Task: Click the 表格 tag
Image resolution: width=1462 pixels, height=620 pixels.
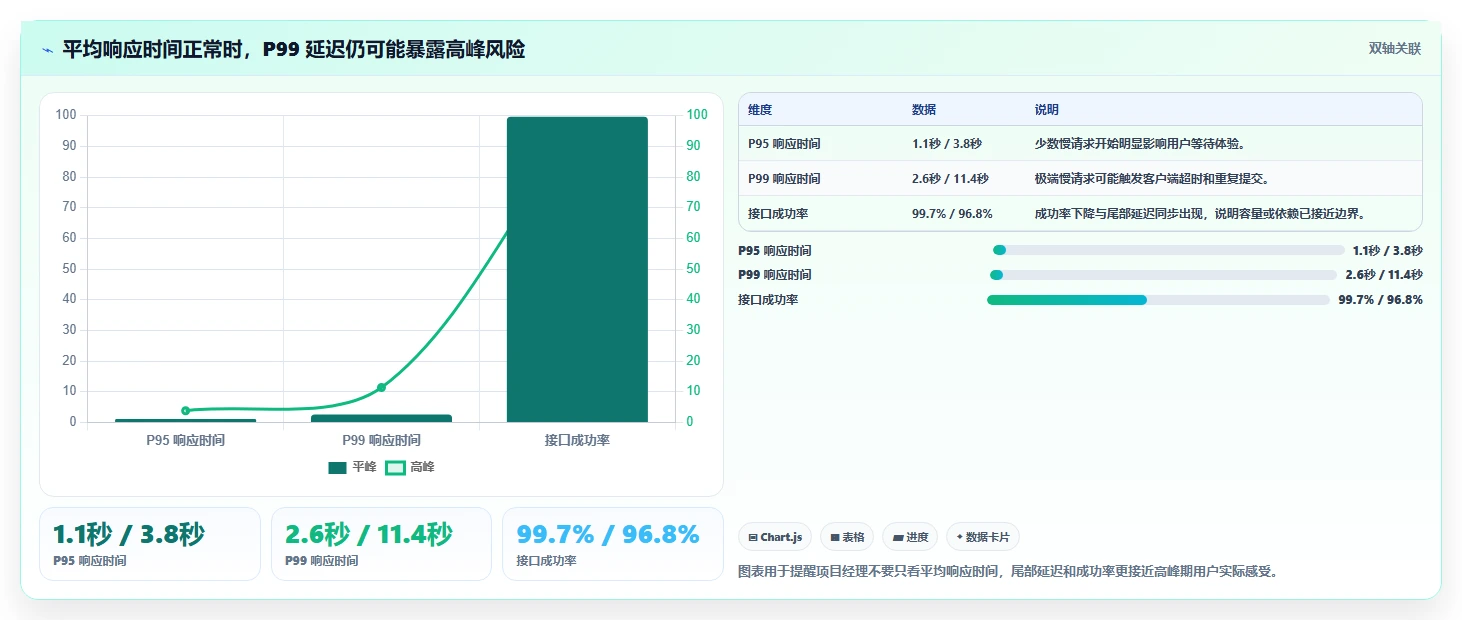Action: click(847, 537)
